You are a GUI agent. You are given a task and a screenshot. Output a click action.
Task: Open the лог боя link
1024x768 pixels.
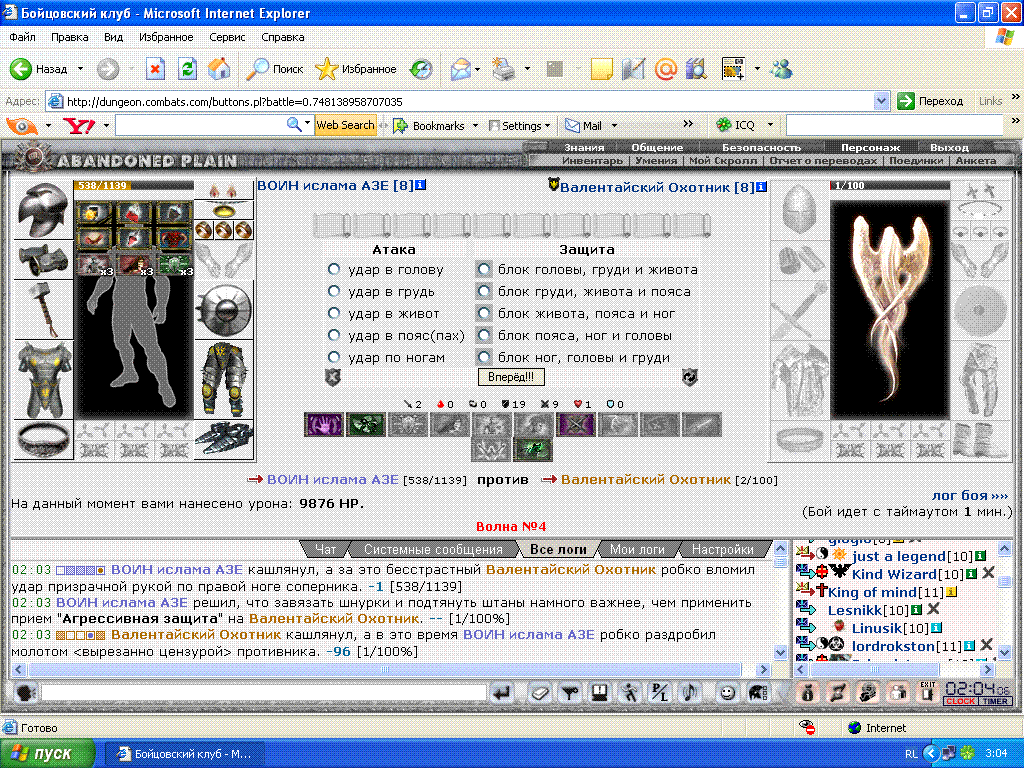pos(969,495)
